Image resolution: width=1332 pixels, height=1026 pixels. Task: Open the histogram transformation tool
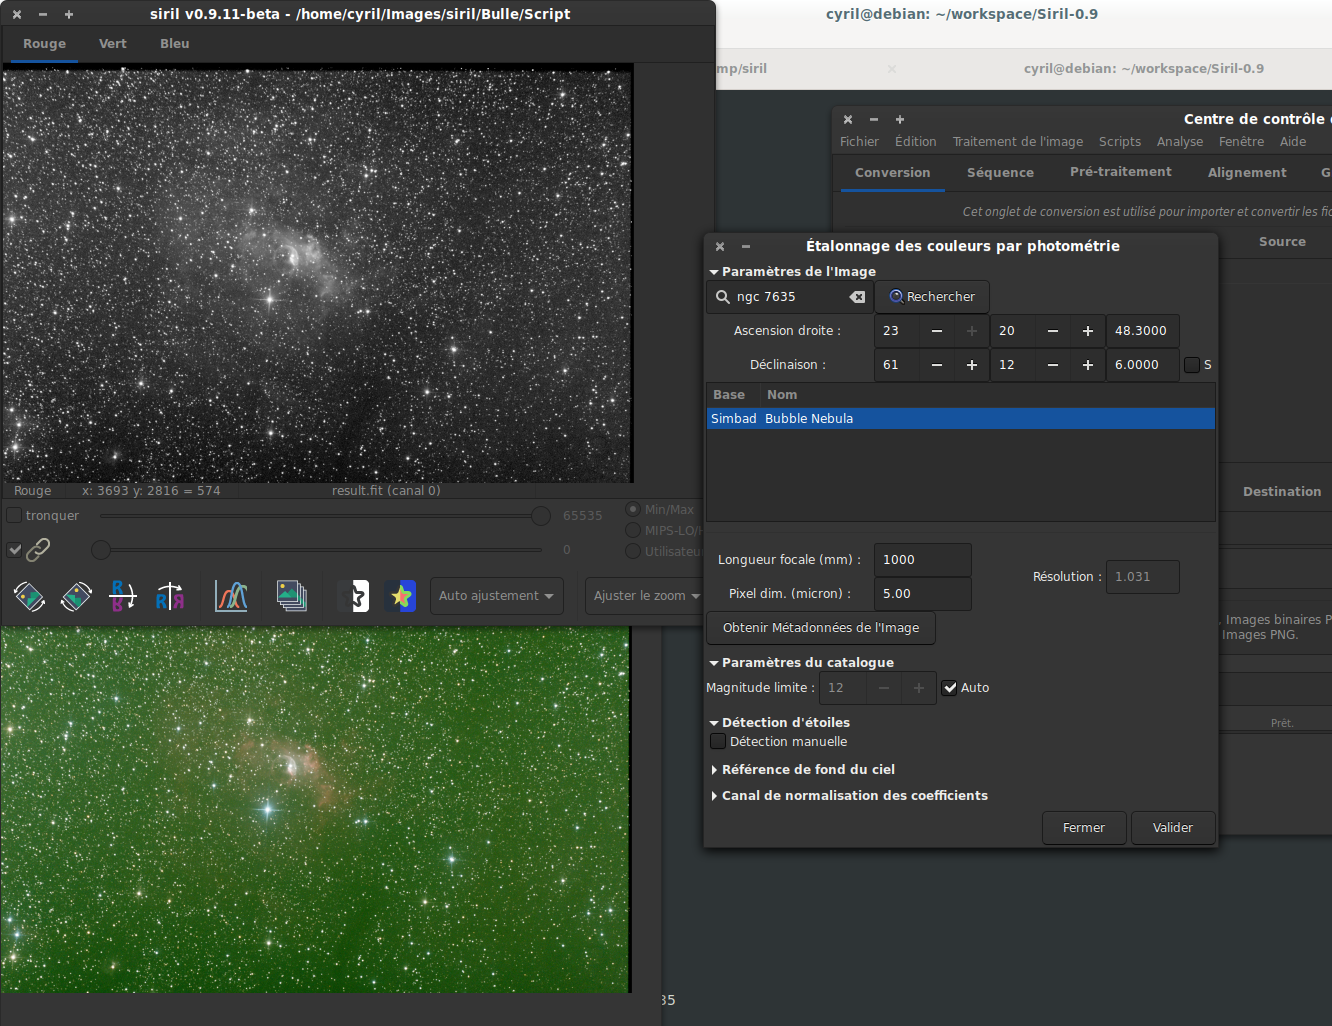(x=231, y=596)
